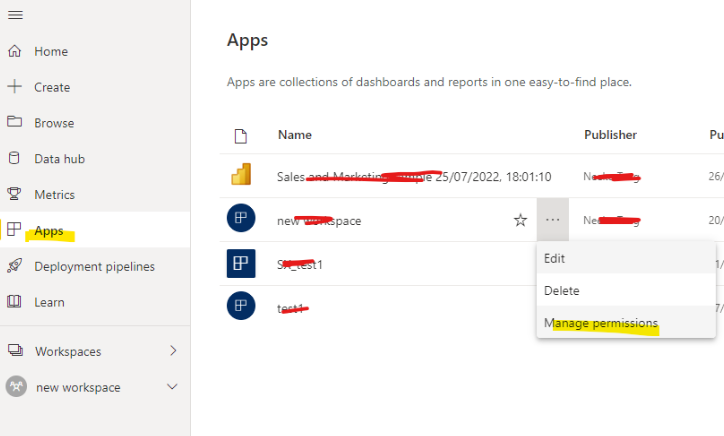Click the round app icon in the last app row
The image size is (724, 436).
pos(241,305)
